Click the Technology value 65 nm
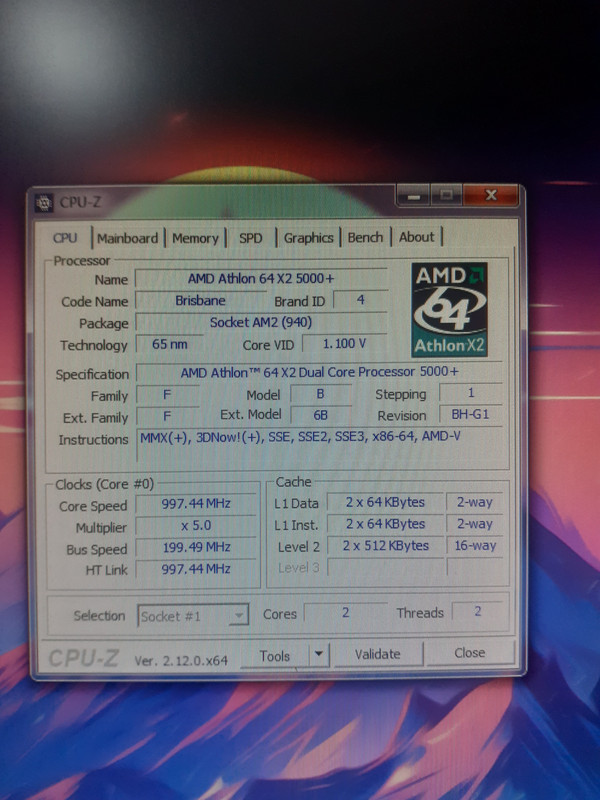Image resolution: width=600 pixels, height=800 pixels. [169, 344]
